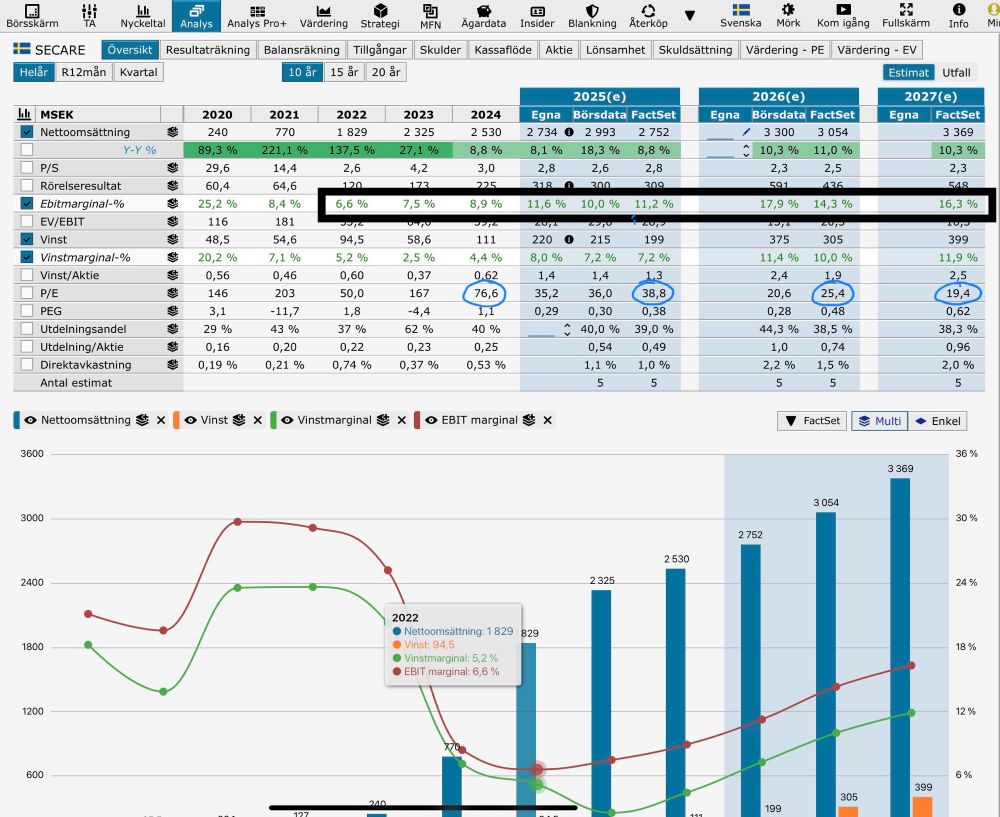Click the info icon beside Vinst 220
The image size is (1000, 817).
click(x=569, y=239)
